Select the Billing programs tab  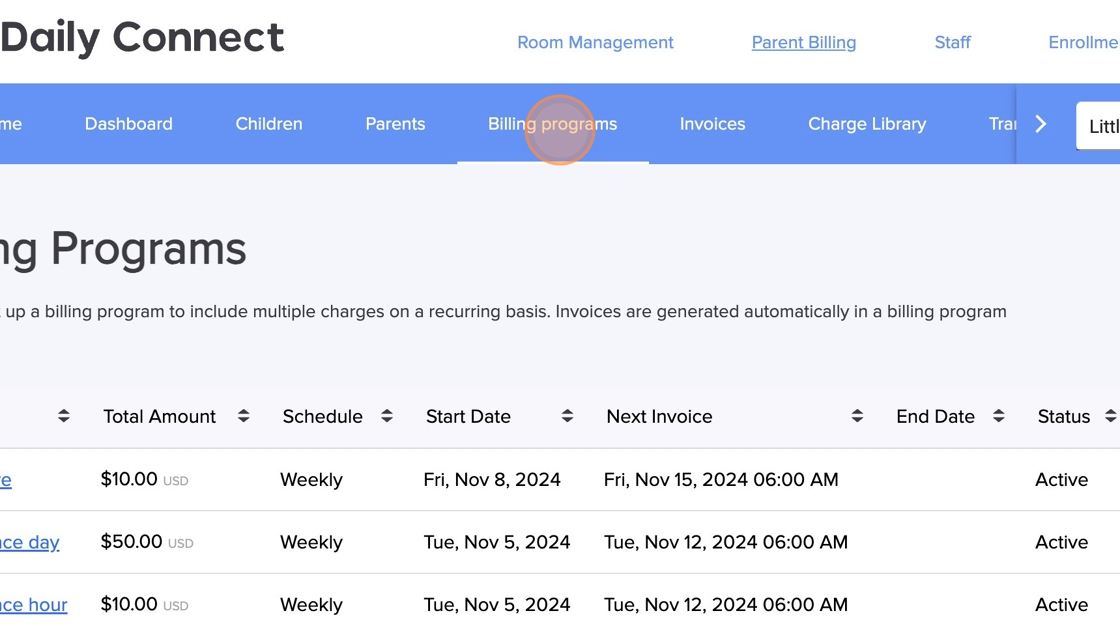pyautogui.click(x=552, y=124)
